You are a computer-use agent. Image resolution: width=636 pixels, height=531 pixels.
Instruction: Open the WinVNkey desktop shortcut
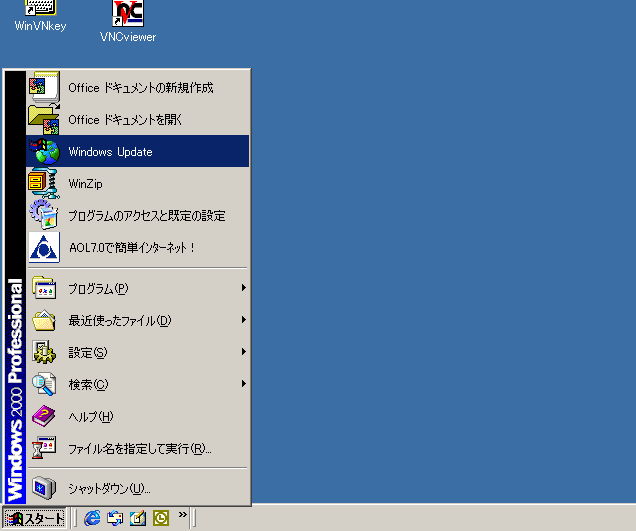point(40,16)
